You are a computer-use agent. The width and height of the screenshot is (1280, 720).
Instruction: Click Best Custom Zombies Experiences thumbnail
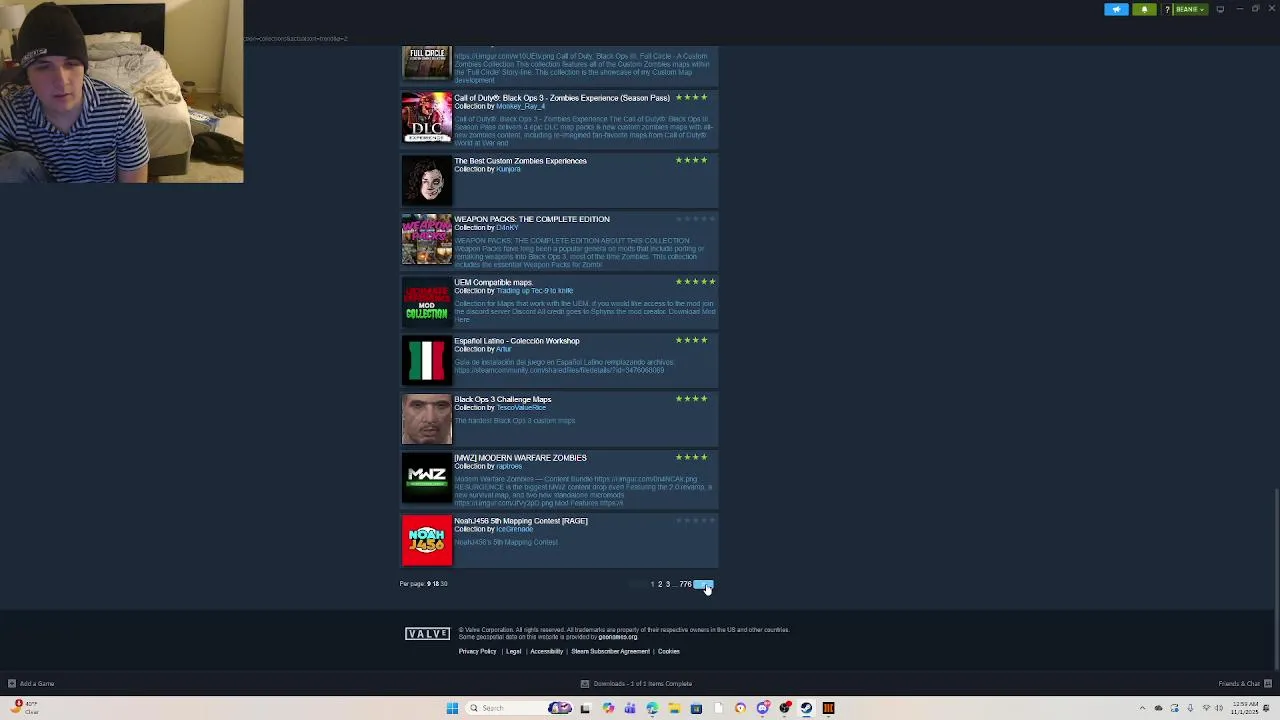pyautogui.click(x=427, y=180)
